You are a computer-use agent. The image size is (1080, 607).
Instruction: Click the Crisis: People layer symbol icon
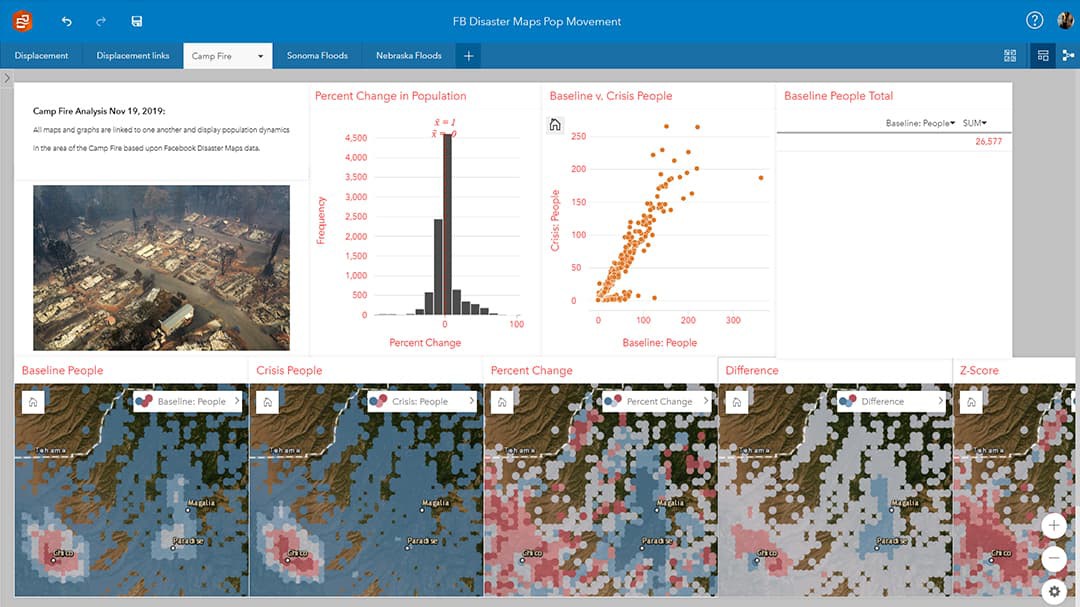(x=378, y=401)
